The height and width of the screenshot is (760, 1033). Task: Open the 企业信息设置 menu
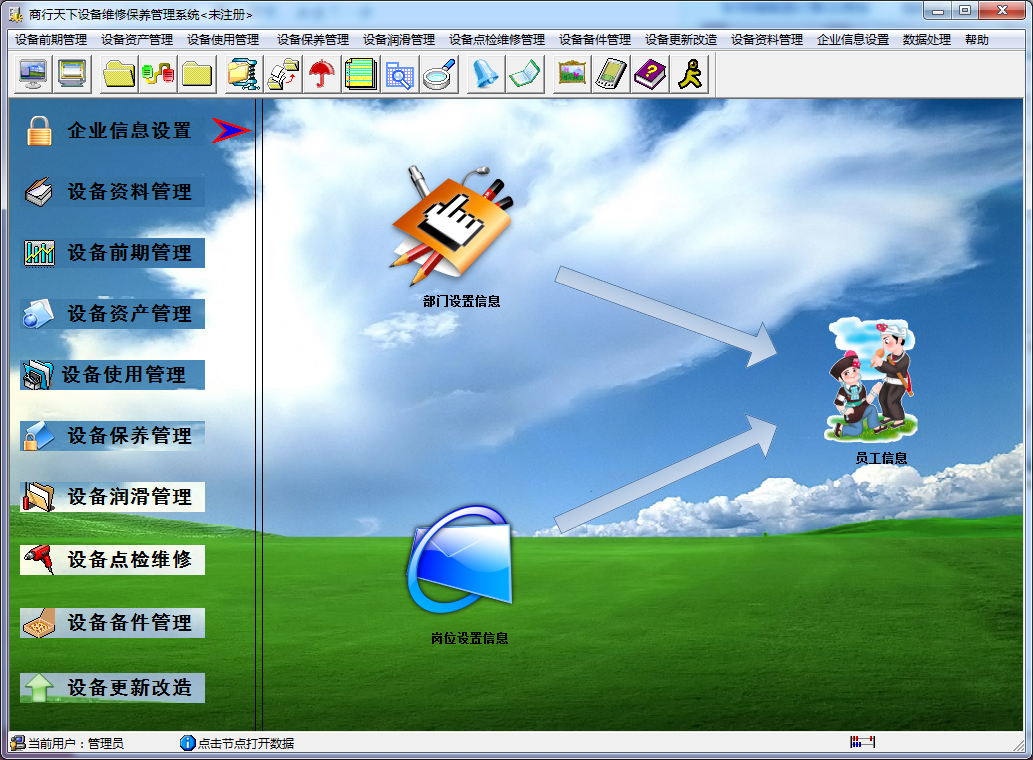click(x=853, y=40)
